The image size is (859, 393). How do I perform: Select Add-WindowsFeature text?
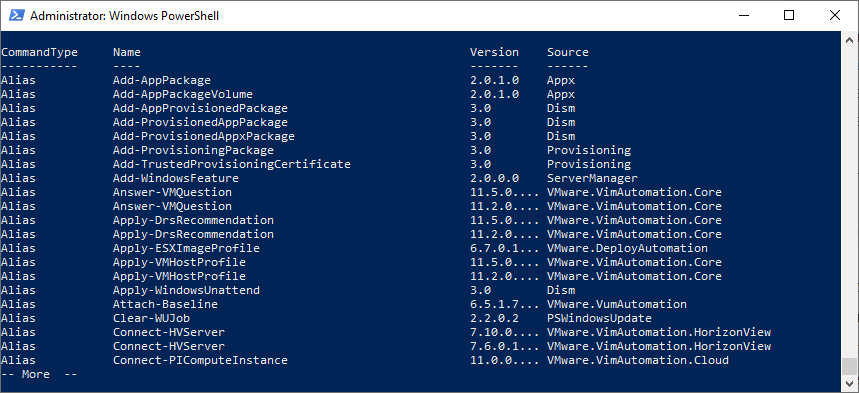click(x=176, y=178)
